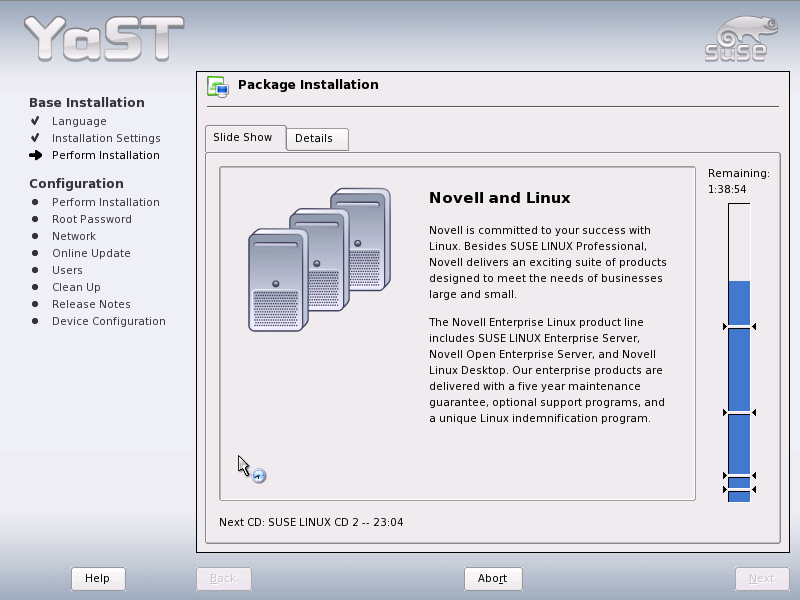Click the YaST logo
This screenshot has width=800, height=600.
(104, 39)
